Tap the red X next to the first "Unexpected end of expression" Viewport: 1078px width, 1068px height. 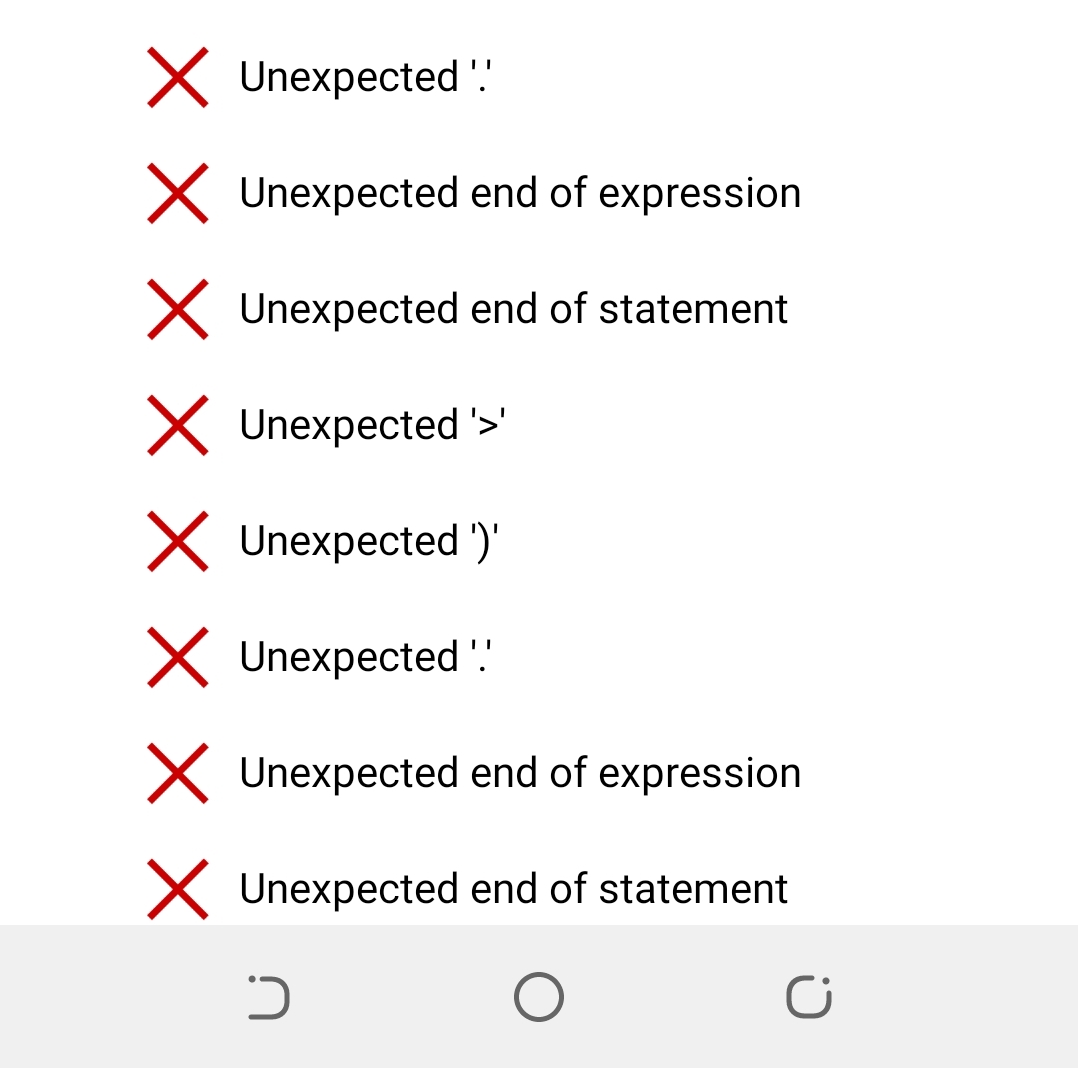click(x=177, y=193)
